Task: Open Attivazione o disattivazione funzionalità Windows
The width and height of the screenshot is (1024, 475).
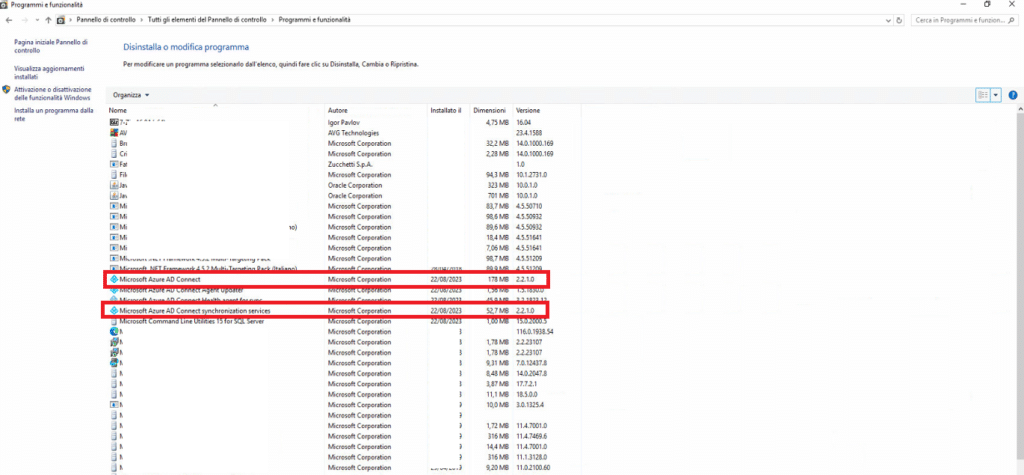Action: 53,93
